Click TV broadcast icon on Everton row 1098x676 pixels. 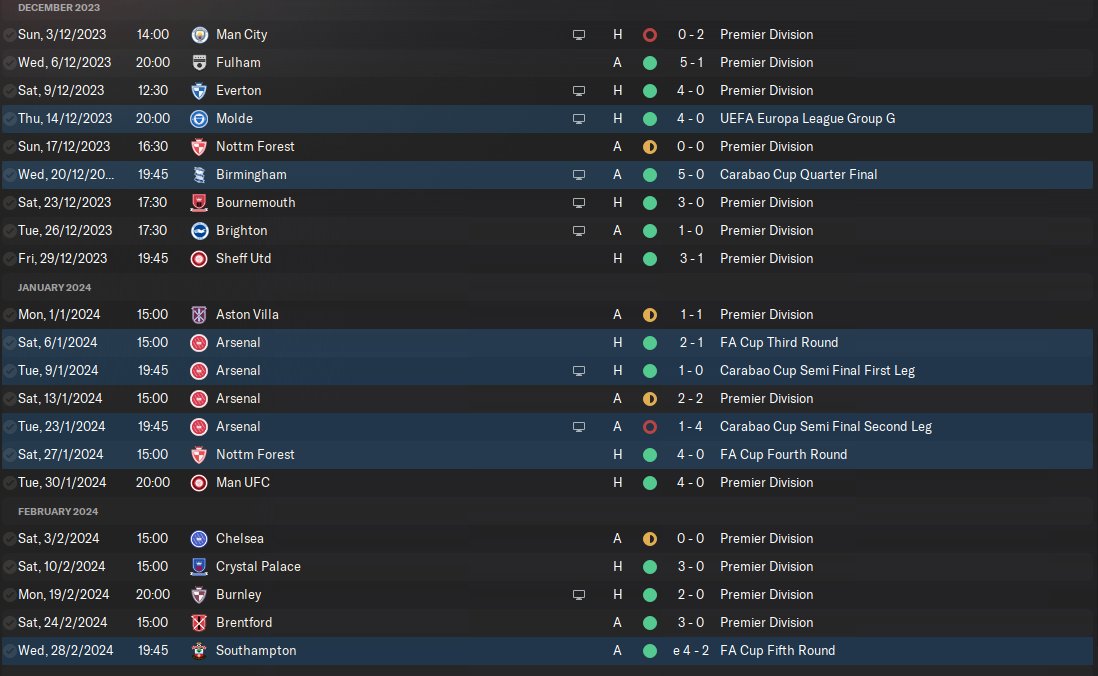(x=578, y=90)
